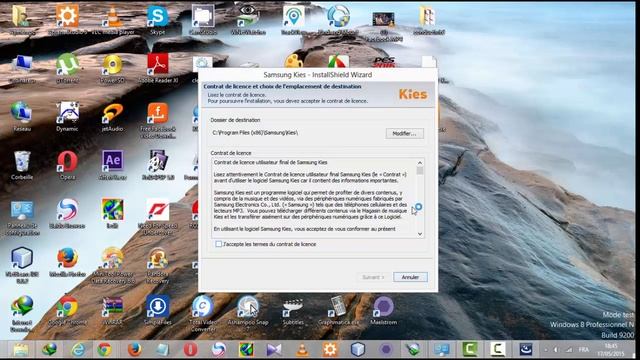This screenshot has height=360, width=640.
Task: Open the Adobe Reader XI desktop icon
Action: coord(158,69)
